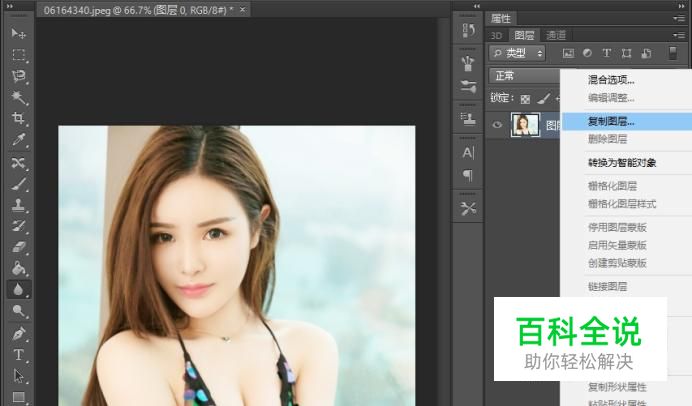The width and height of the screenshot is (692, 406).
Task: Open the Character panel icon
Action: [x=468, y=153]
